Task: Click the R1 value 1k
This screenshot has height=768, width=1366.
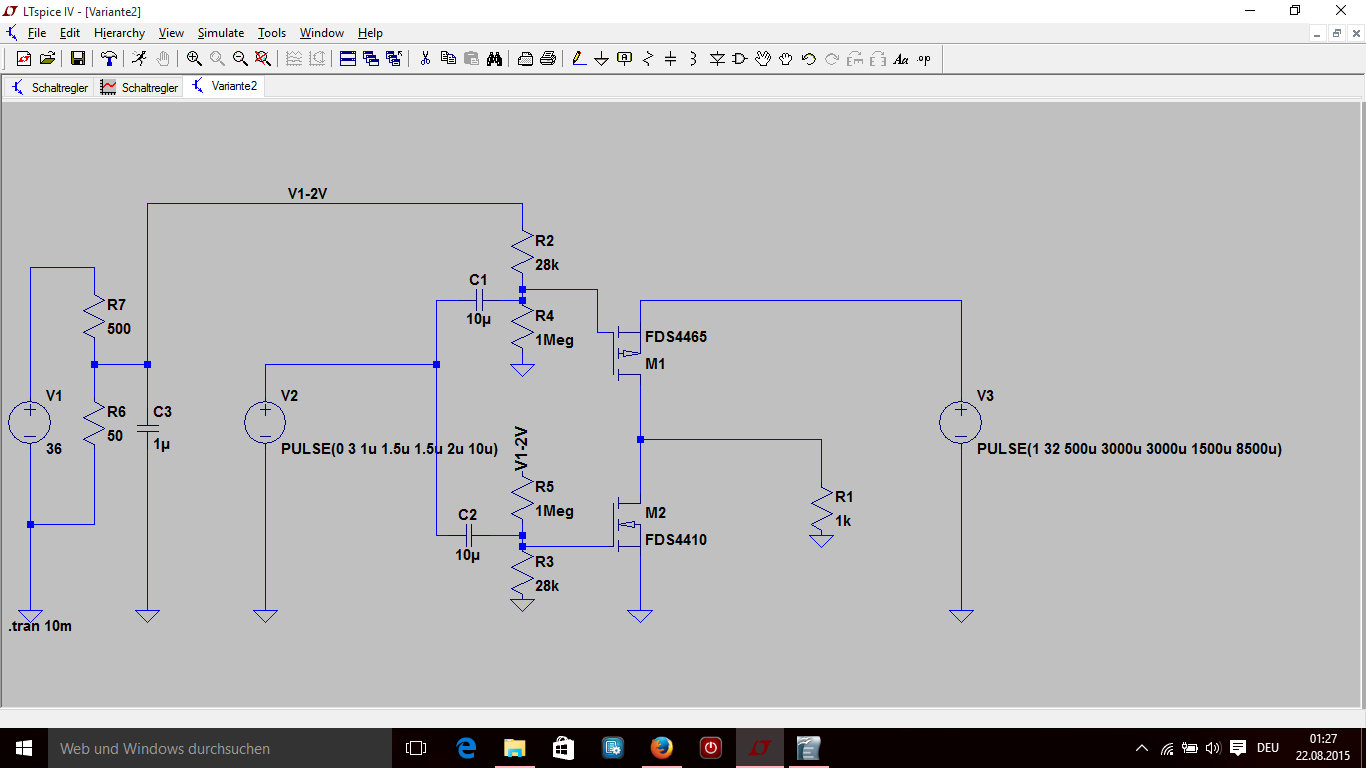Action: [844, 521]
